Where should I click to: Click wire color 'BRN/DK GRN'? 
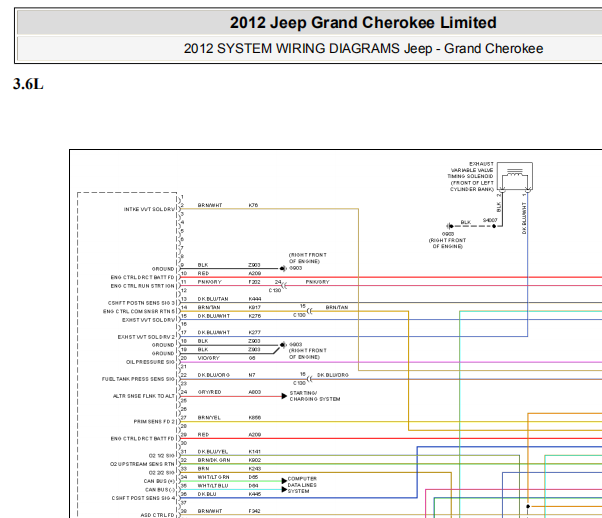tap(214, 460)
